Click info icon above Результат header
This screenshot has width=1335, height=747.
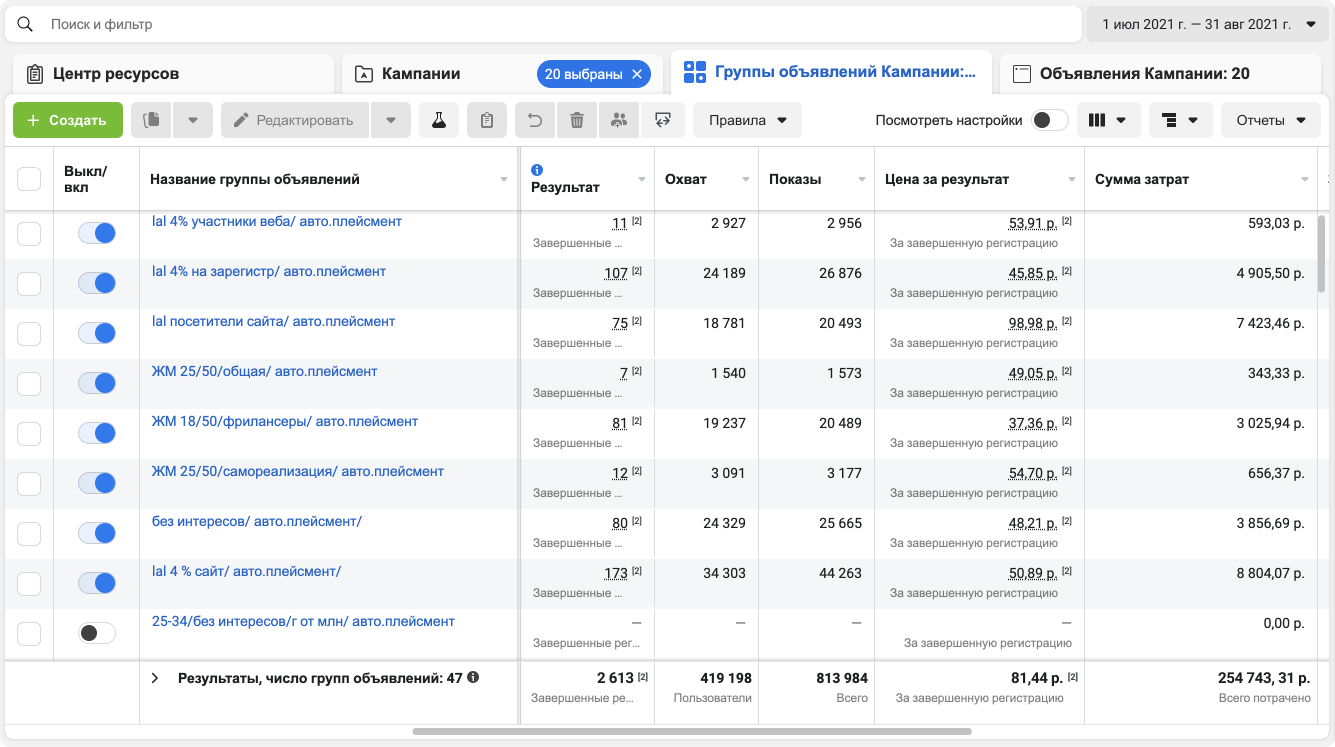(537, 170)
